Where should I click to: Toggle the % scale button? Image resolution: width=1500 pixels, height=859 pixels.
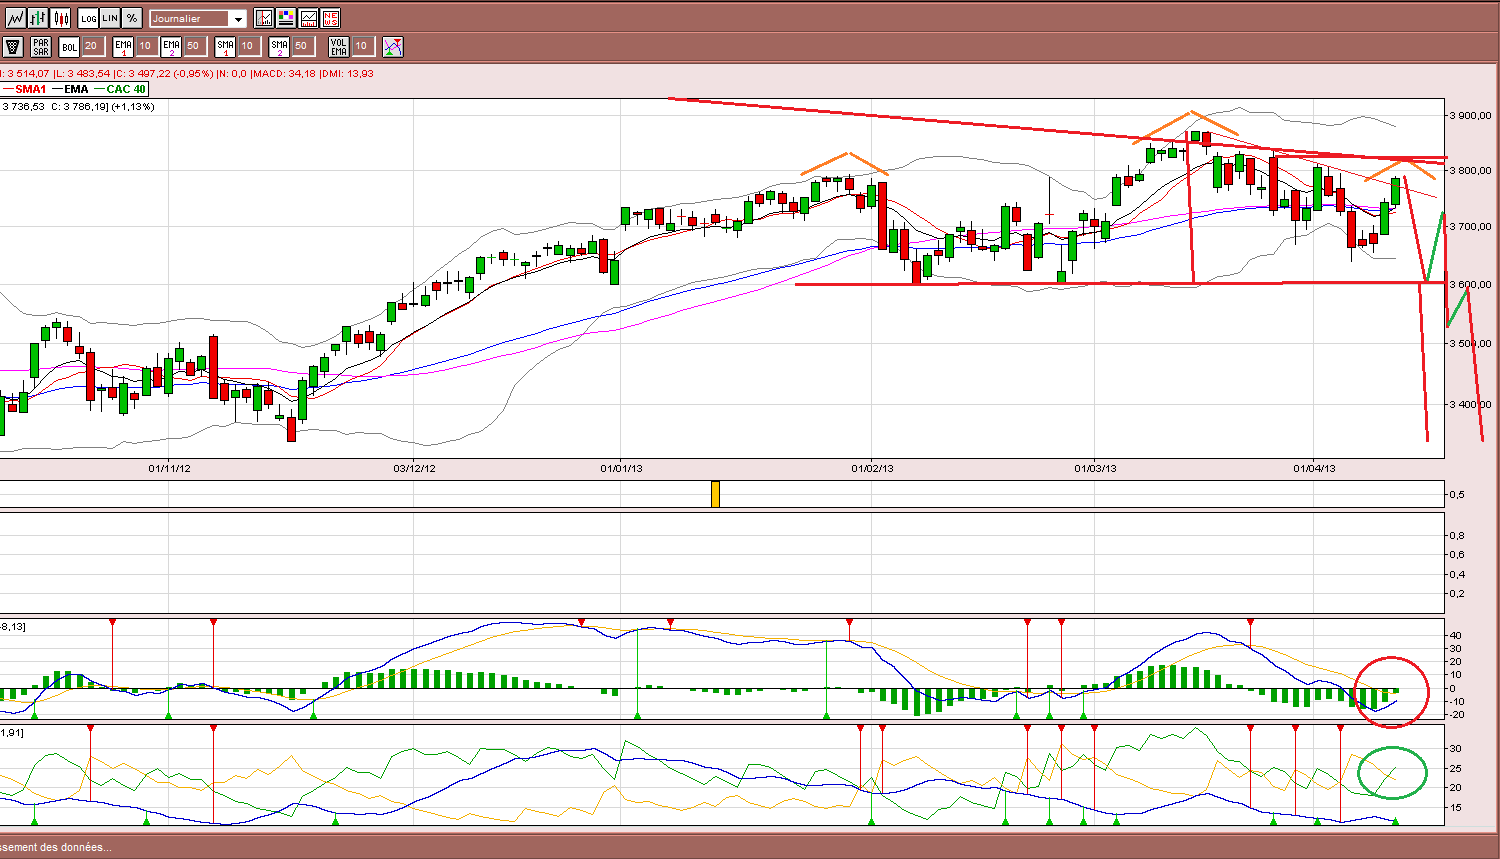[132, 18]
